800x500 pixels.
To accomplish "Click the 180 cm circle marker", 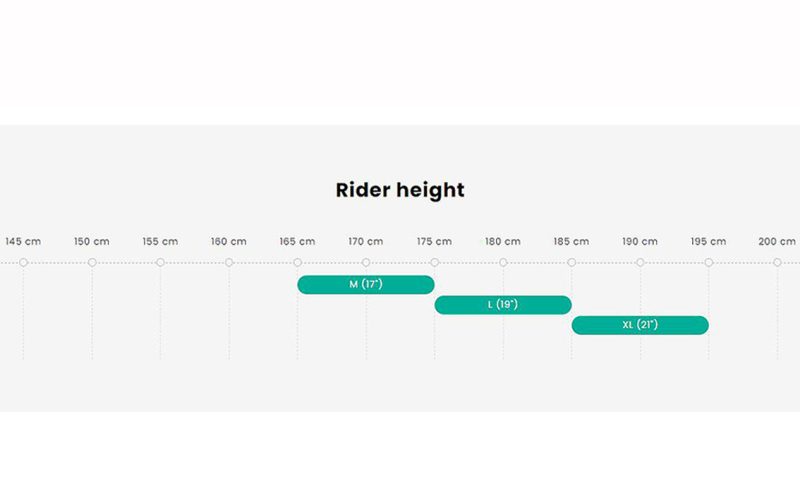I will pyautogui.click(x=503, y=262).
